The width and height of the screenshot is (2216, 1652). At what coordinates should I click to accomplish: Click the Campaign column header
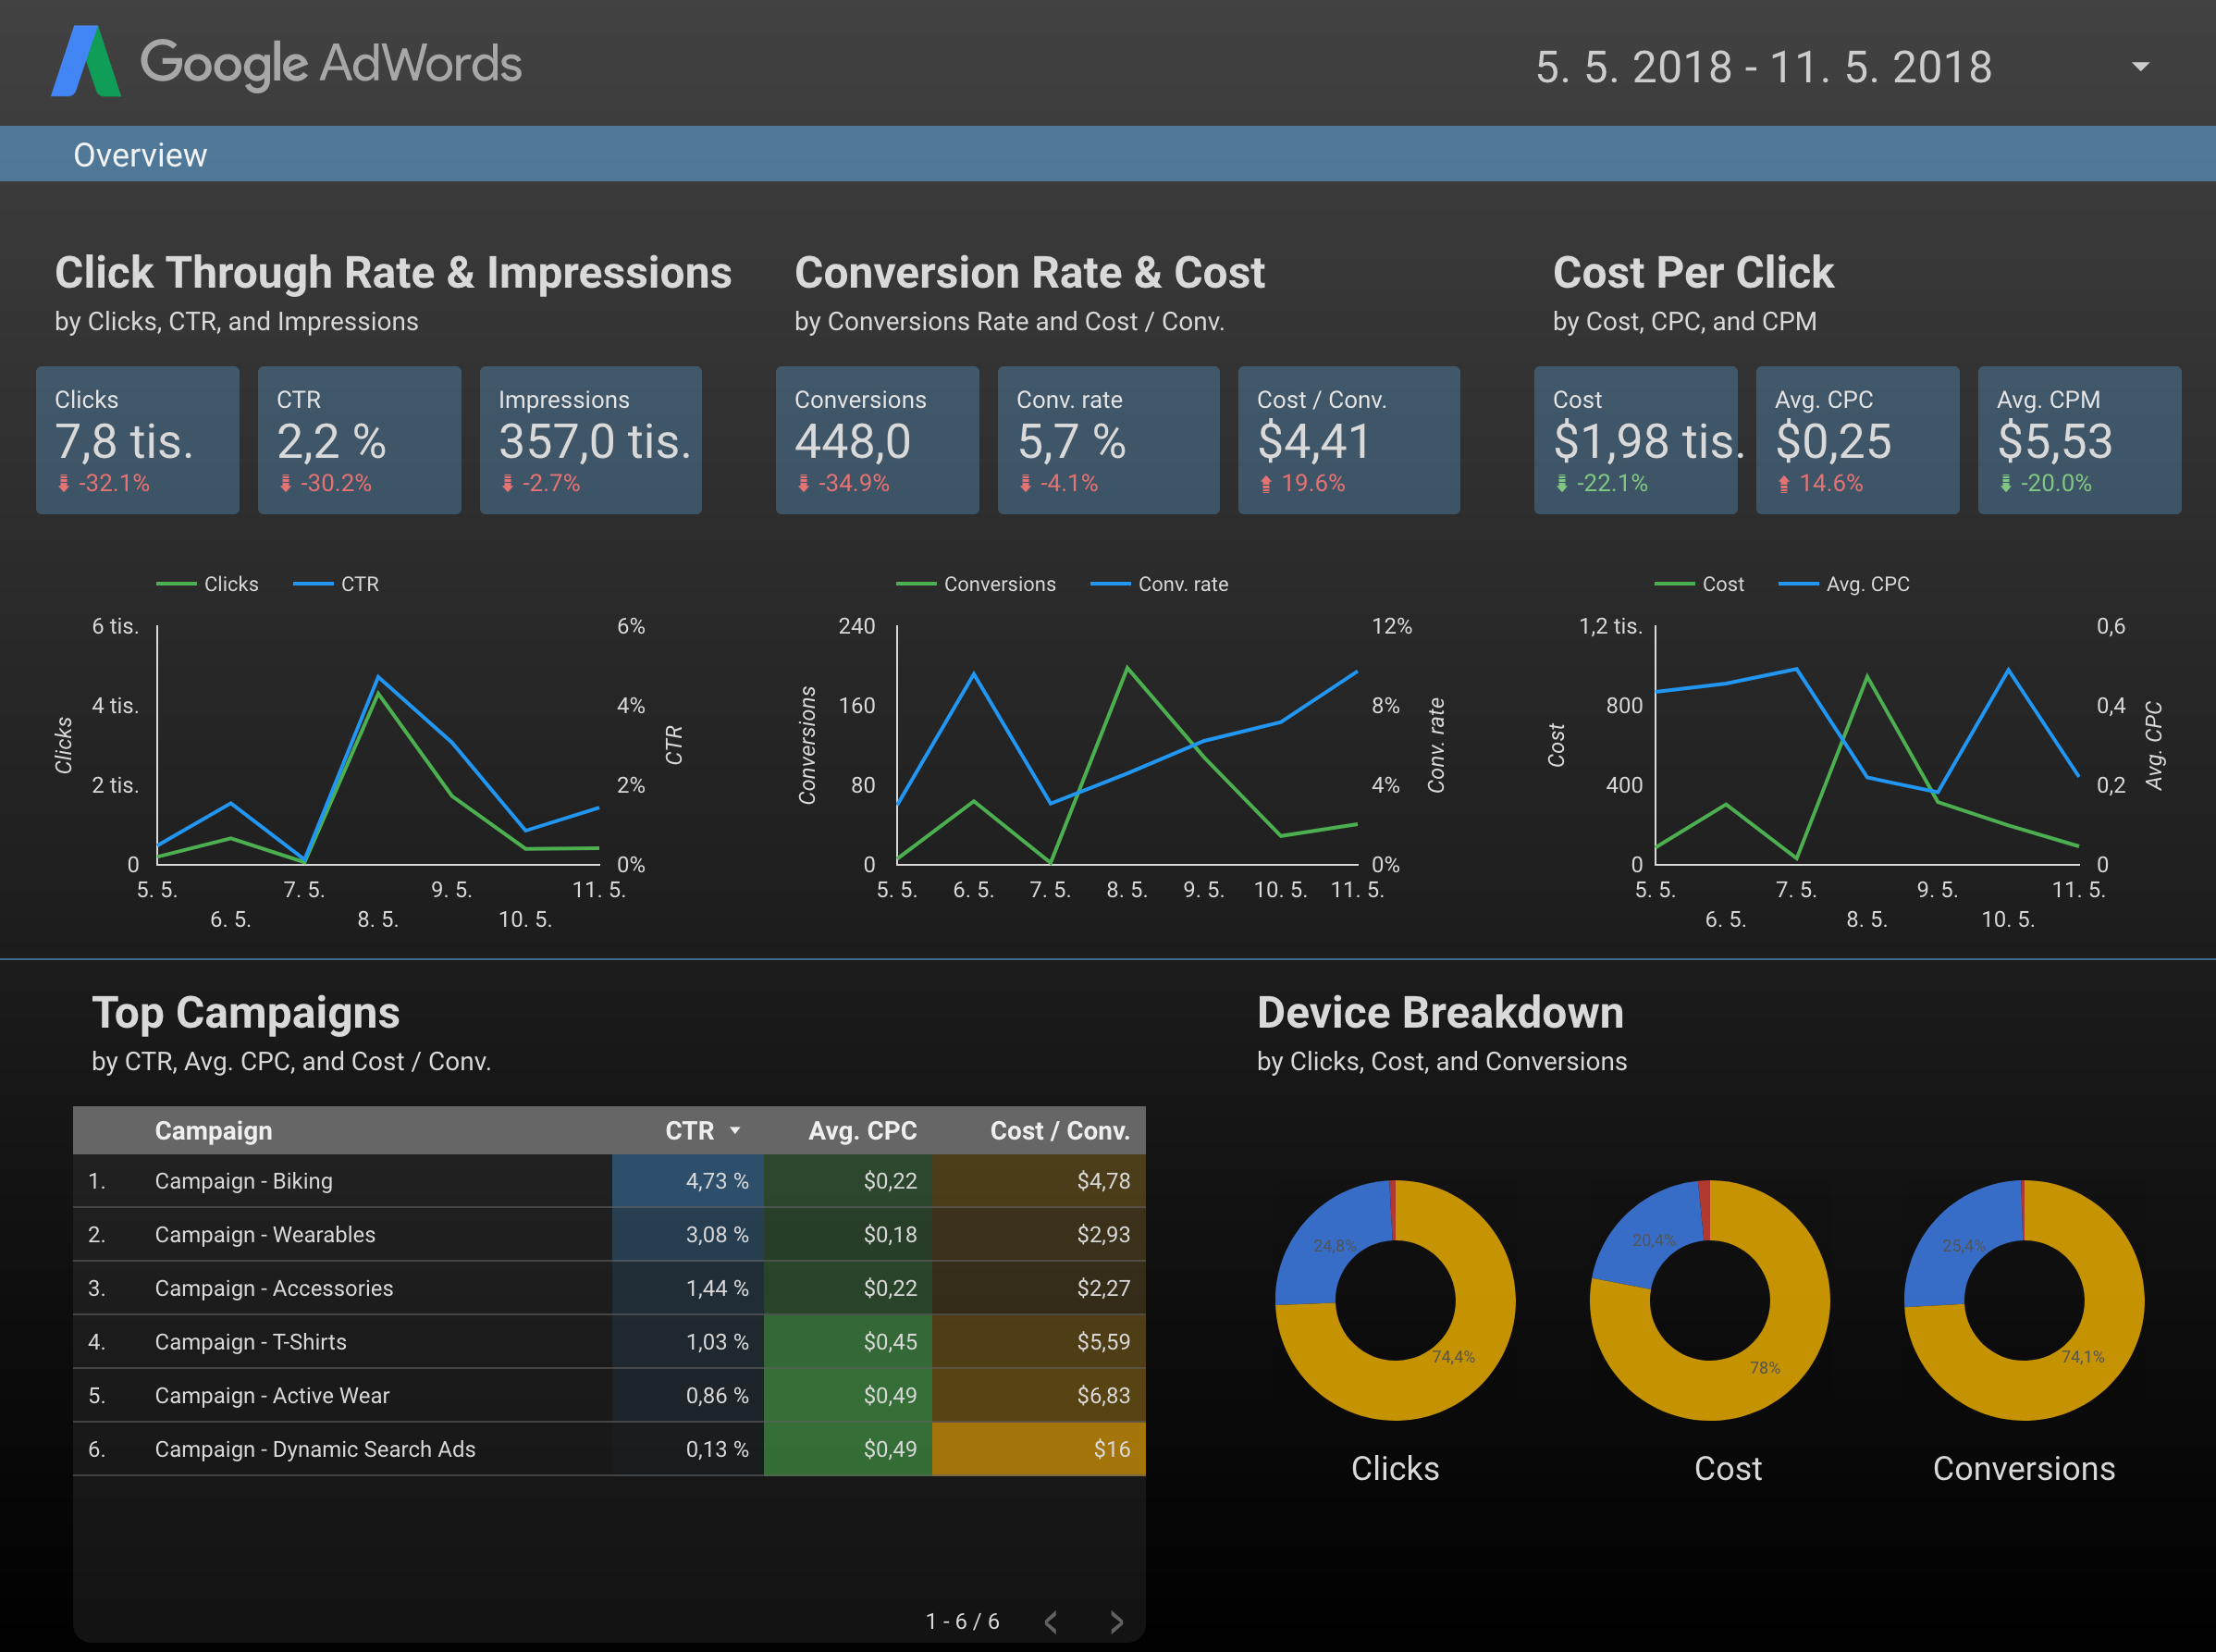click(x=213, y=1130)
